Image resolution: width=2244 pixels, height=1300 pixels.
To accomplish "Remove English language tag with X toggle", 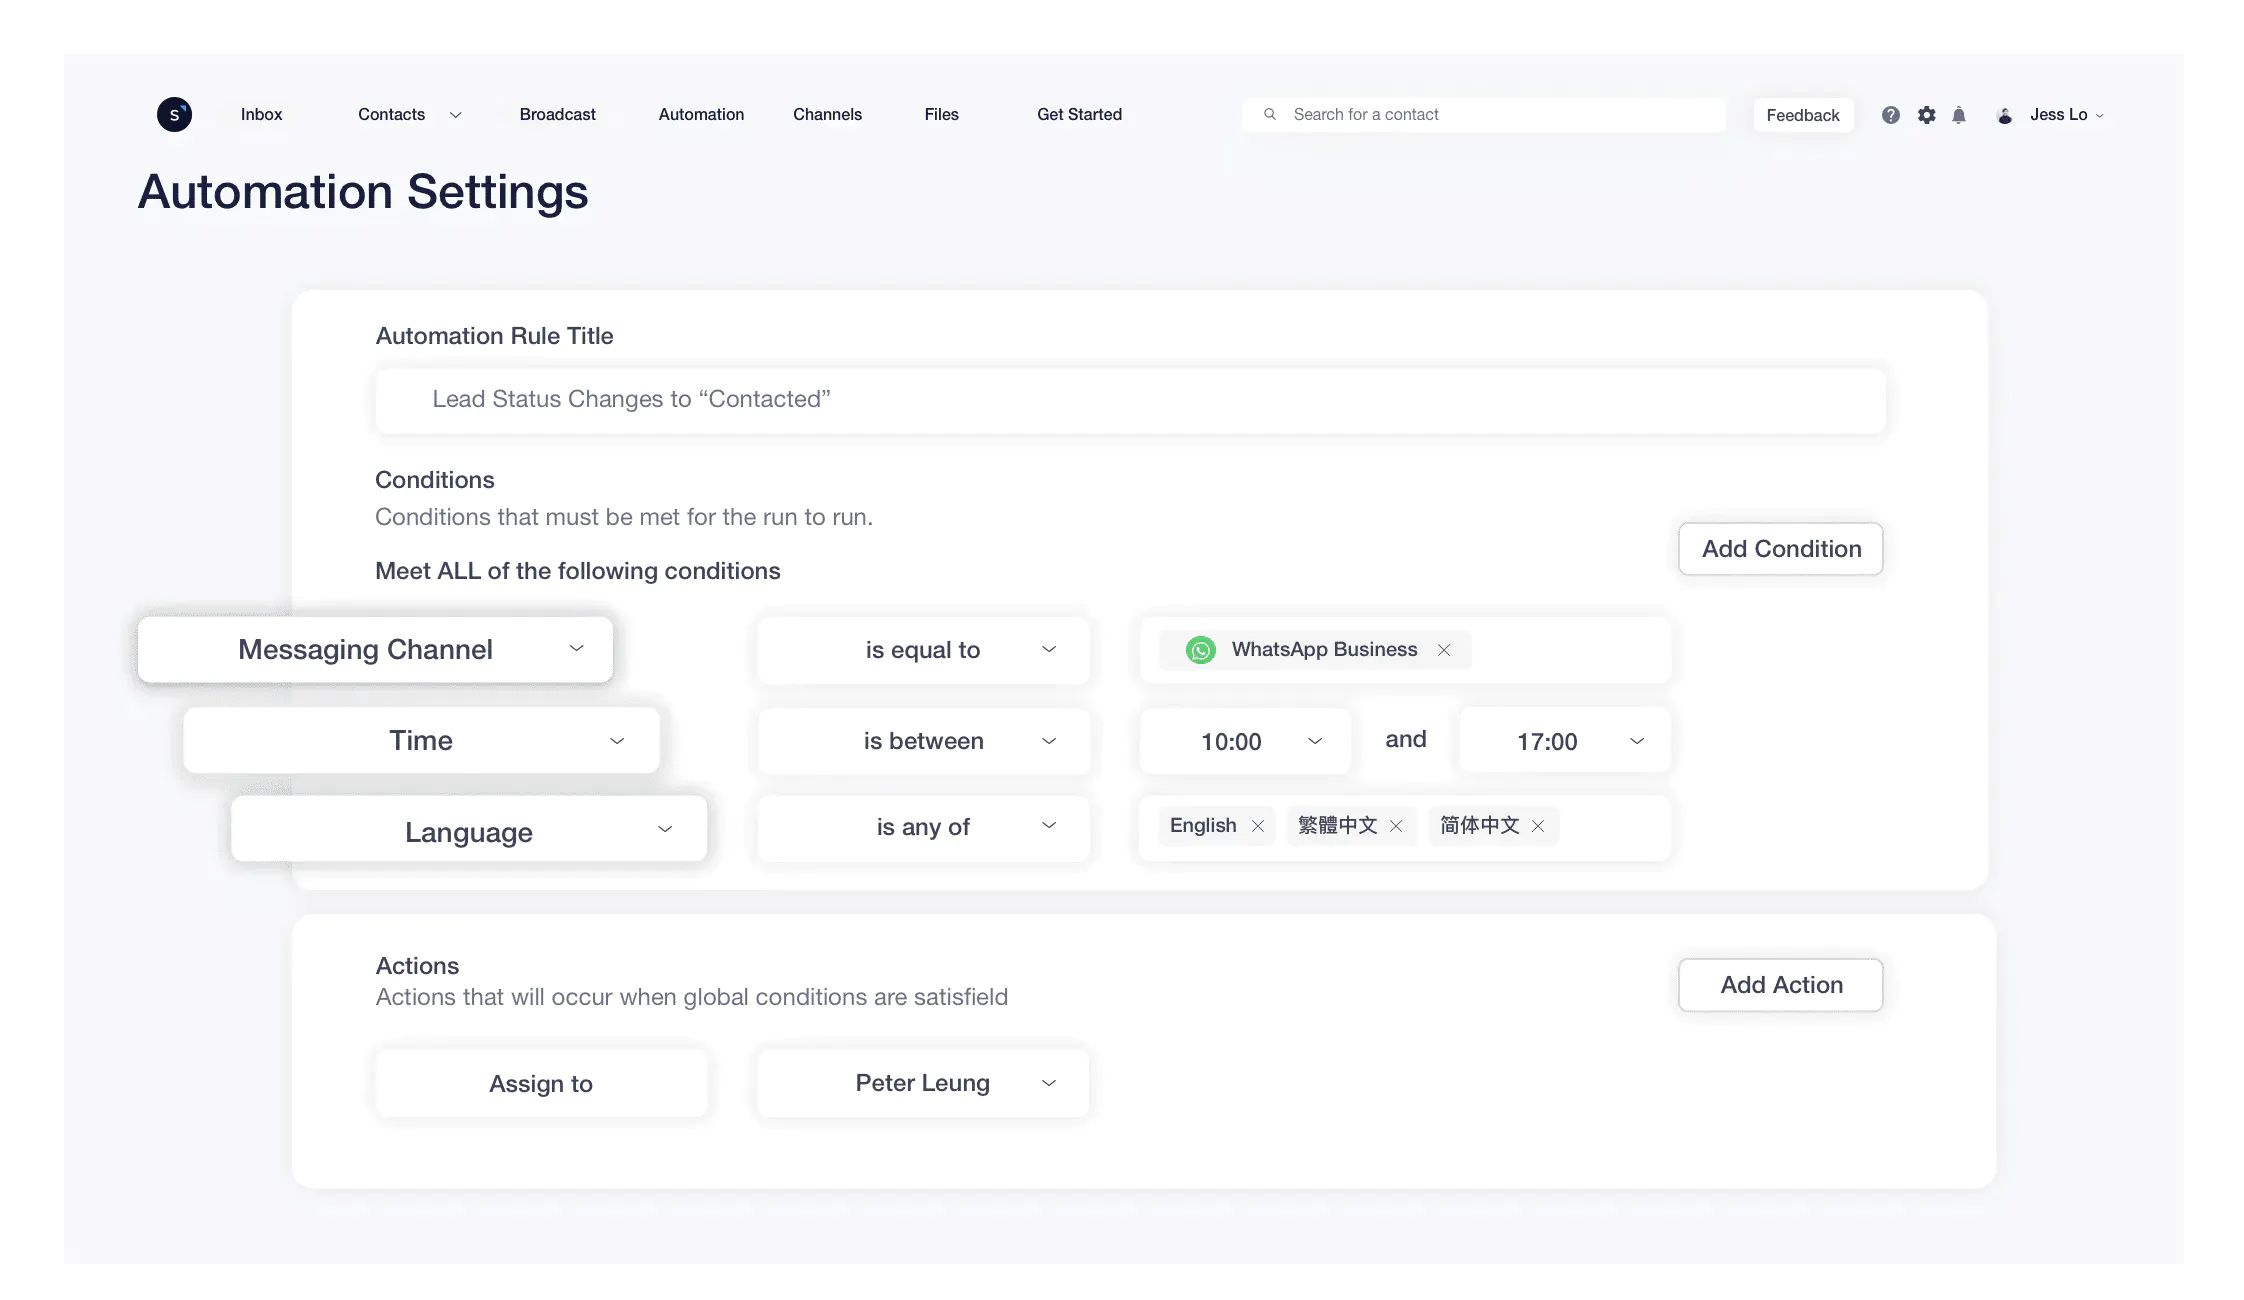I will [x=1257, y=825].
